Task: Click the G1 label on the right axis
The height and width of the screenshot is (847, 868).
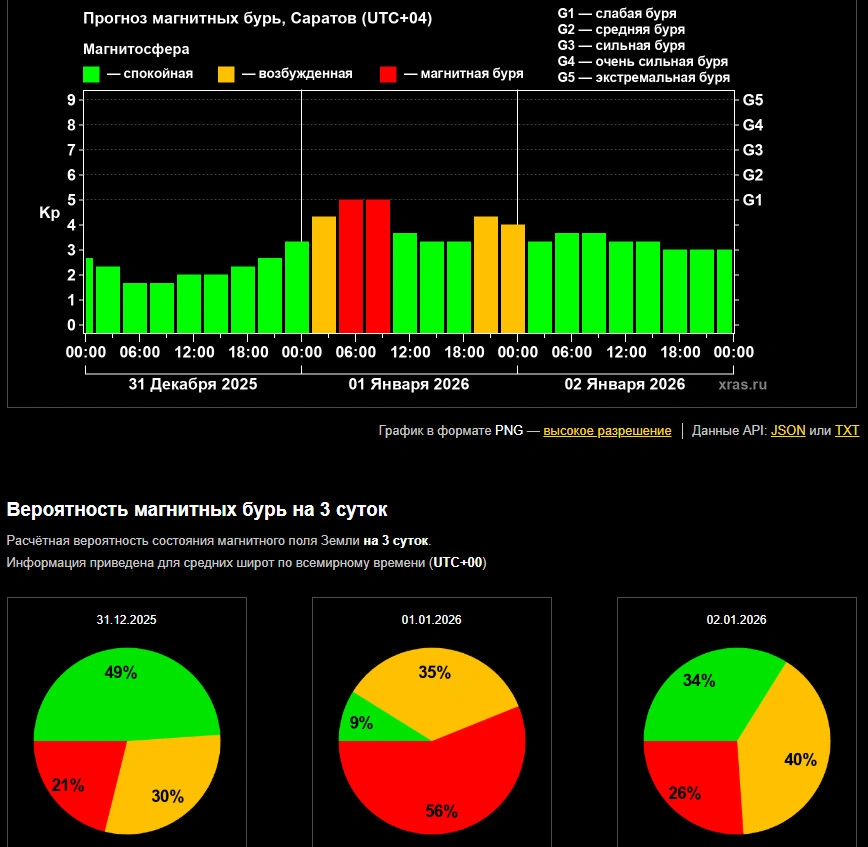Action: pos(752,200)
